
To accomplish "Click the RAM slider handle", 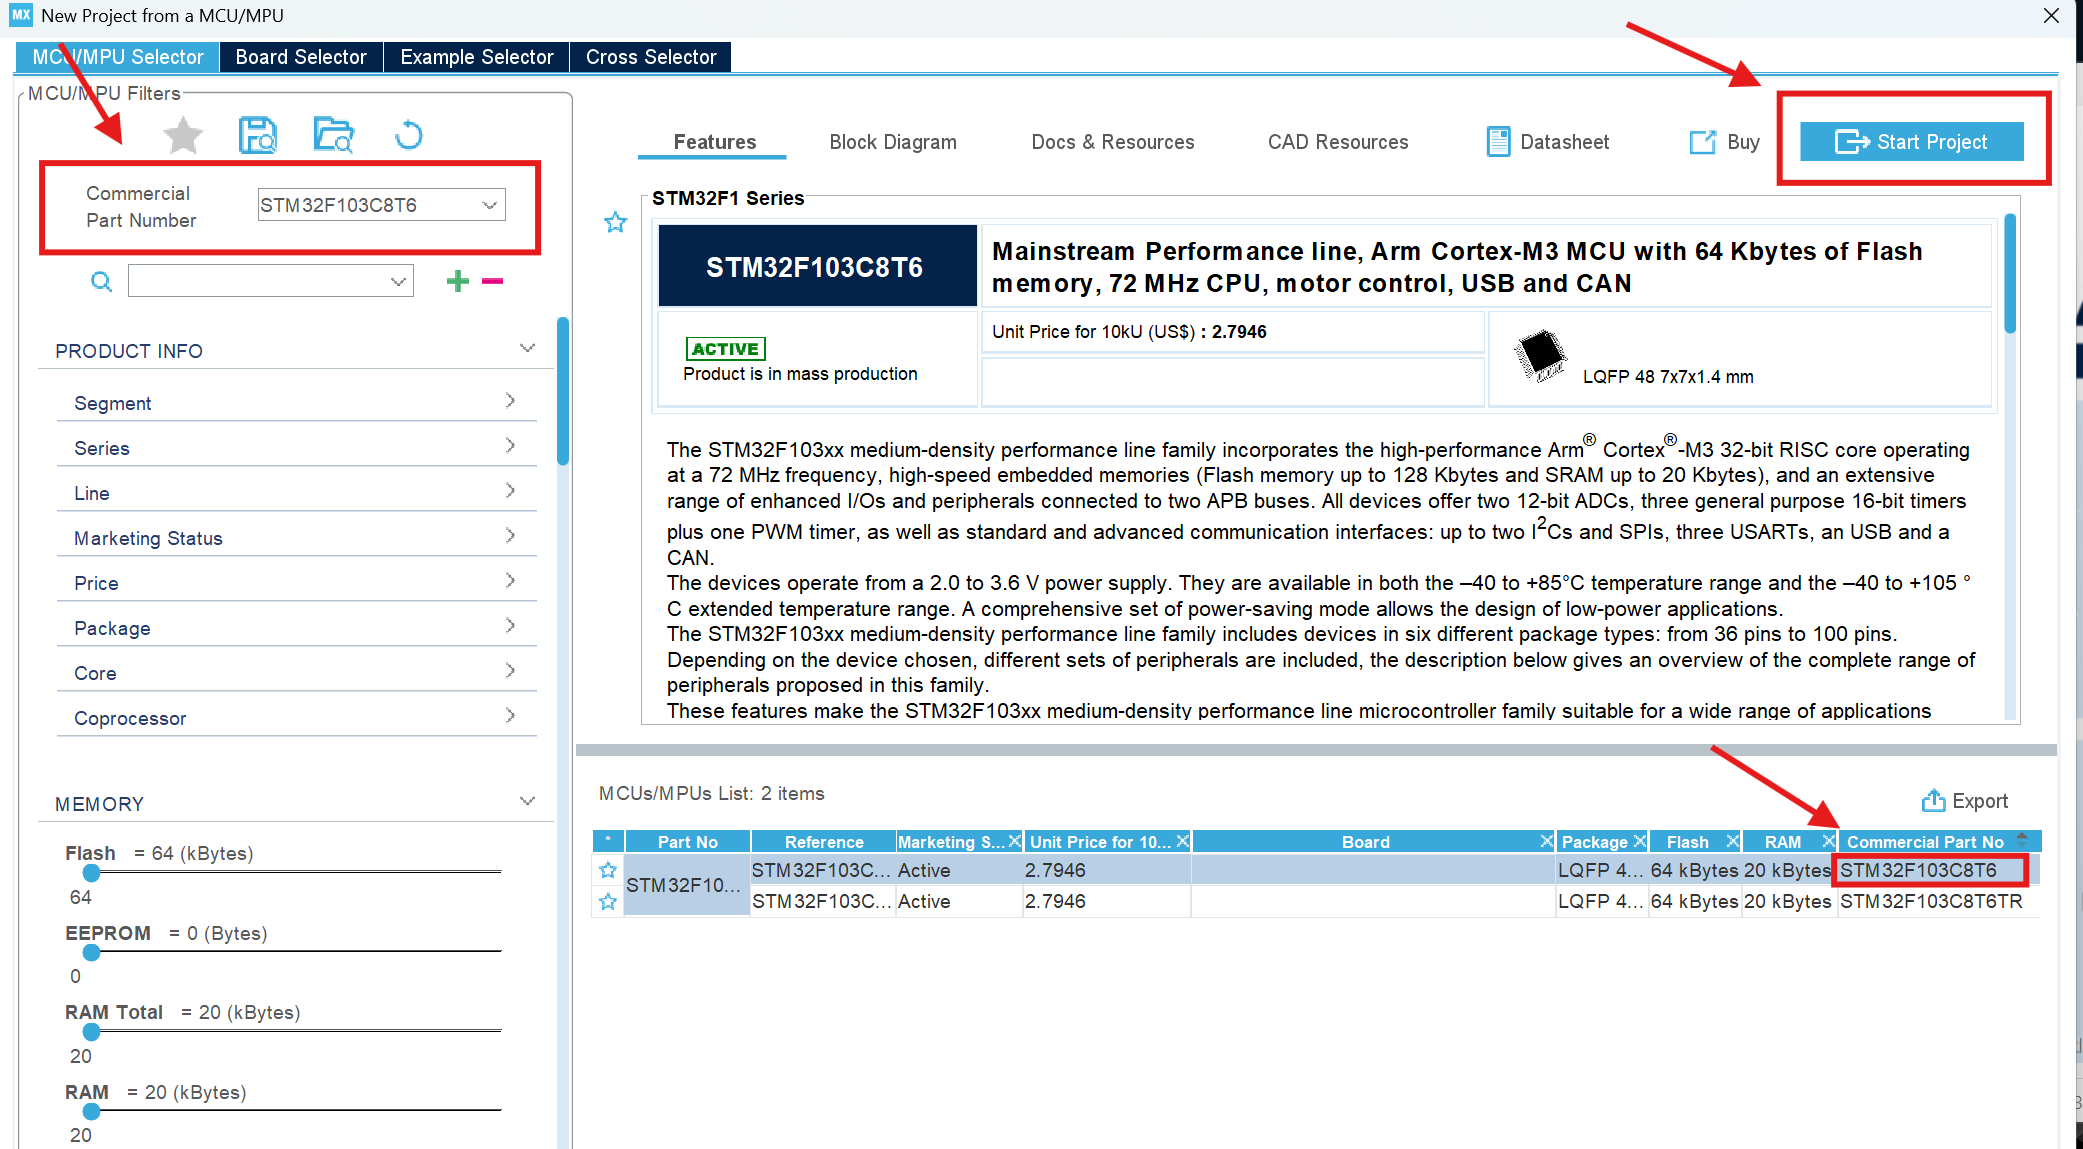I will pyautogui.click(x=91, y=1111).
